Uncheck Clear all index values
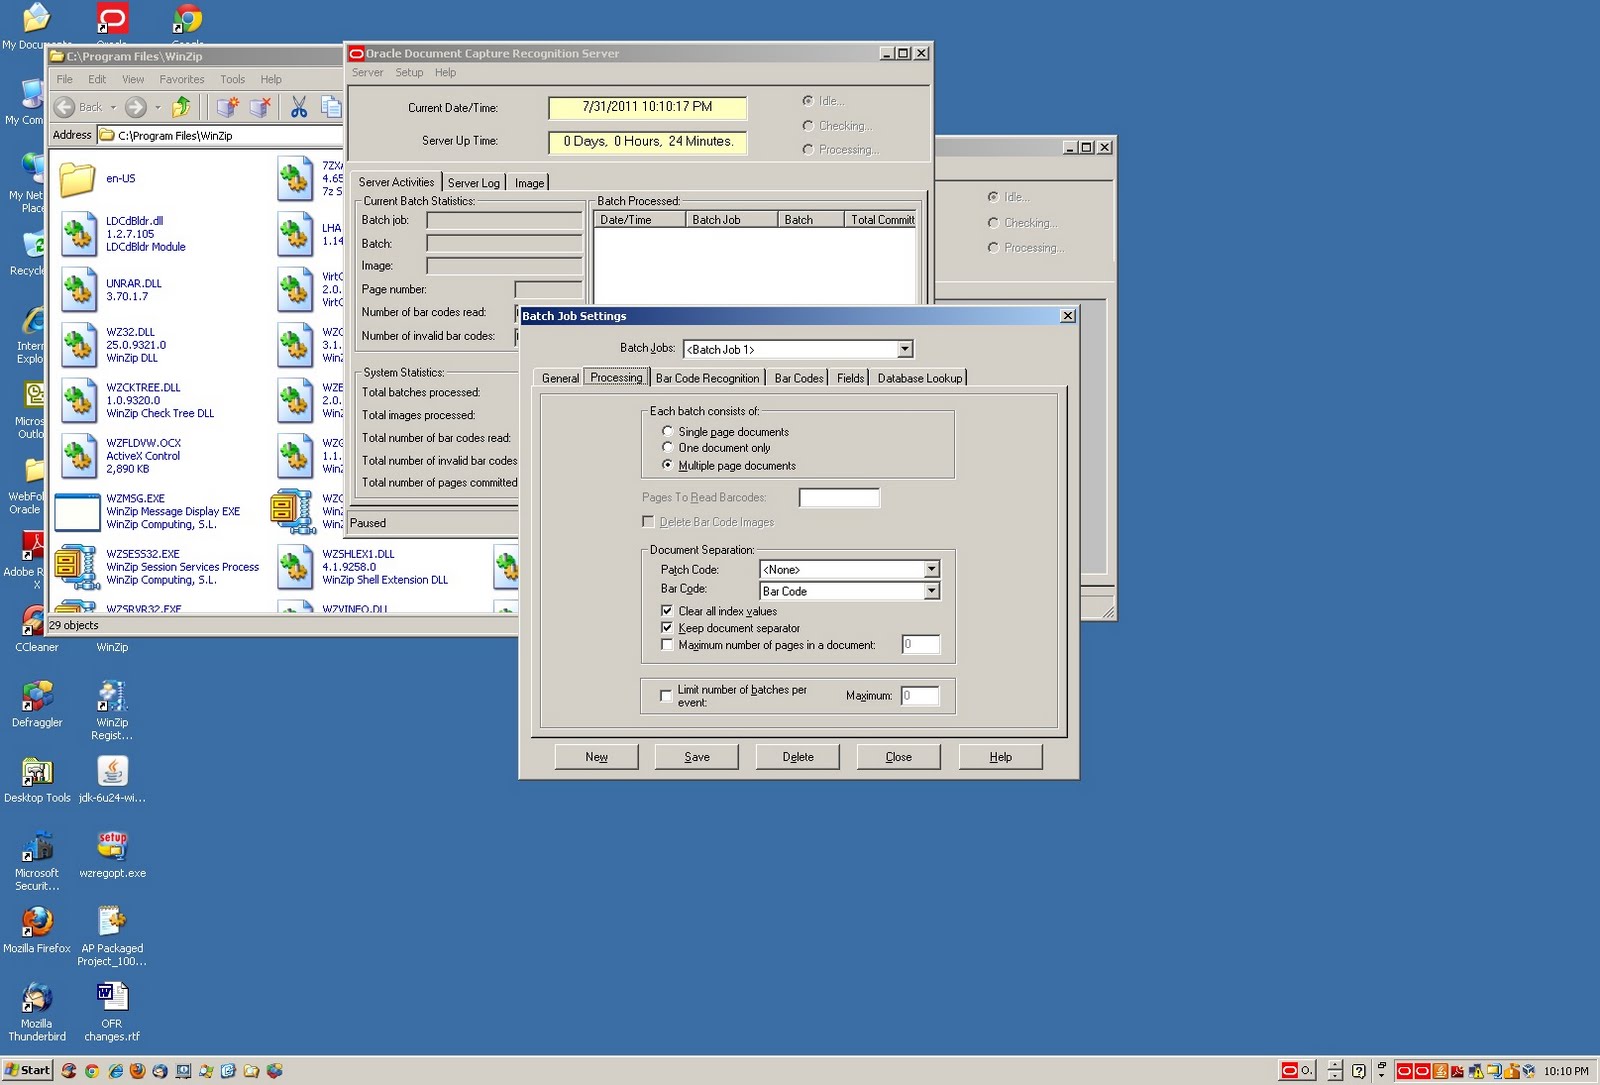This screenshot has height=1085, width=1600. click(667, 611)
